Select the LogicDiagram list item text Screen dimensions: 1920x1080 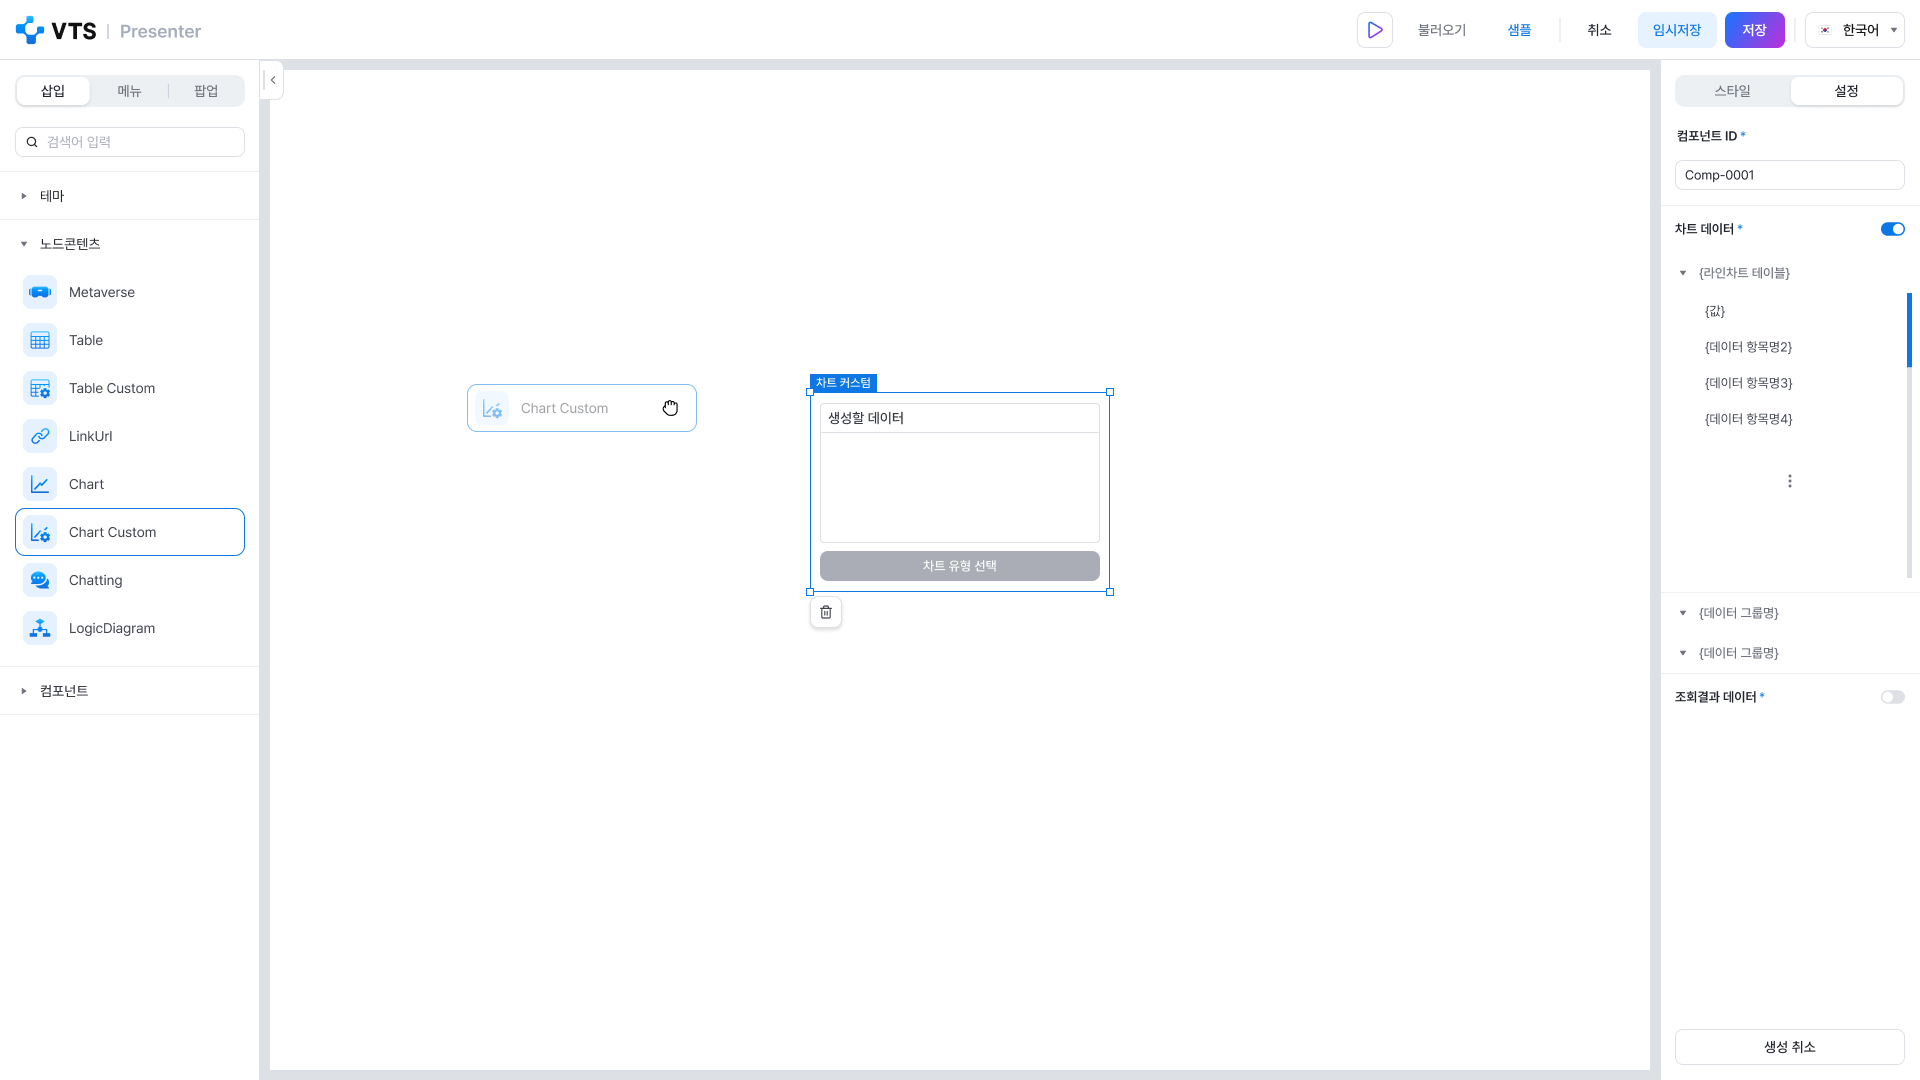pos(112,628)
